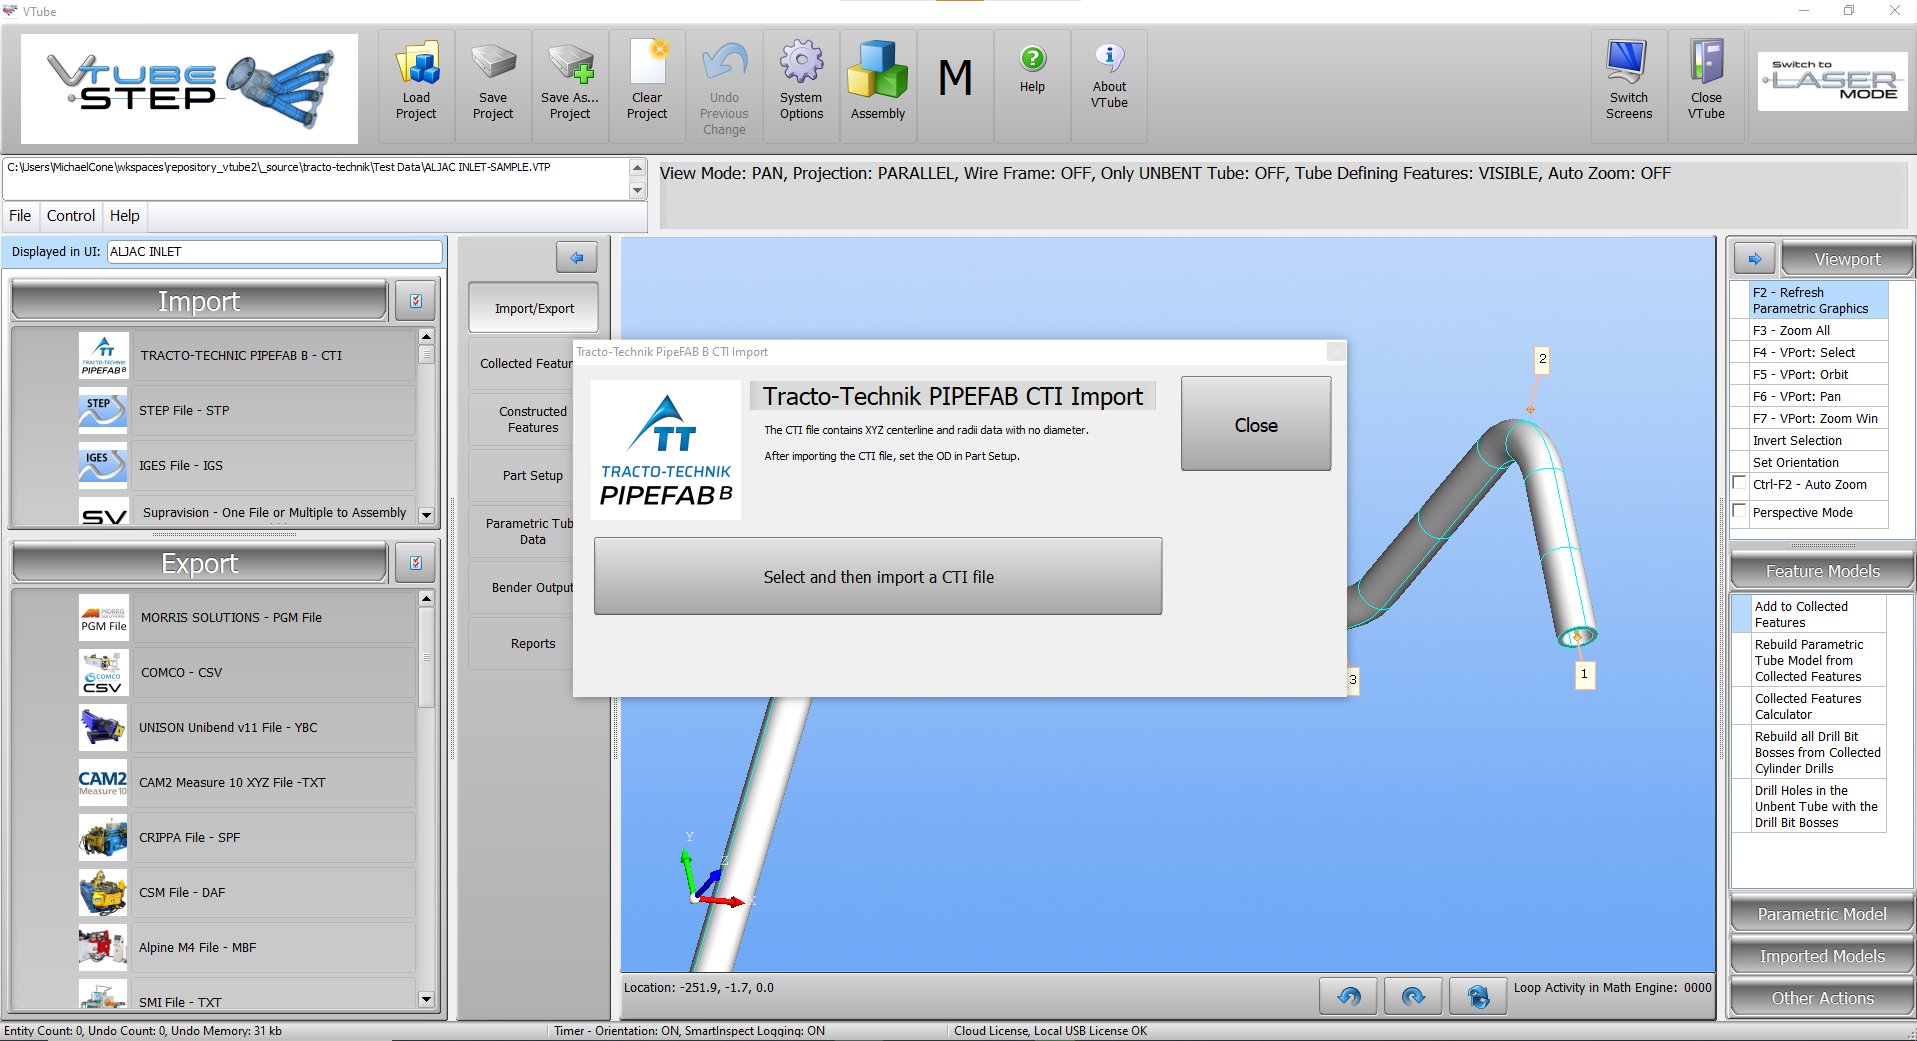Switch to the Import/Export tab
The height and width of the screenshot is (1041, 1917).
point(534,309)
